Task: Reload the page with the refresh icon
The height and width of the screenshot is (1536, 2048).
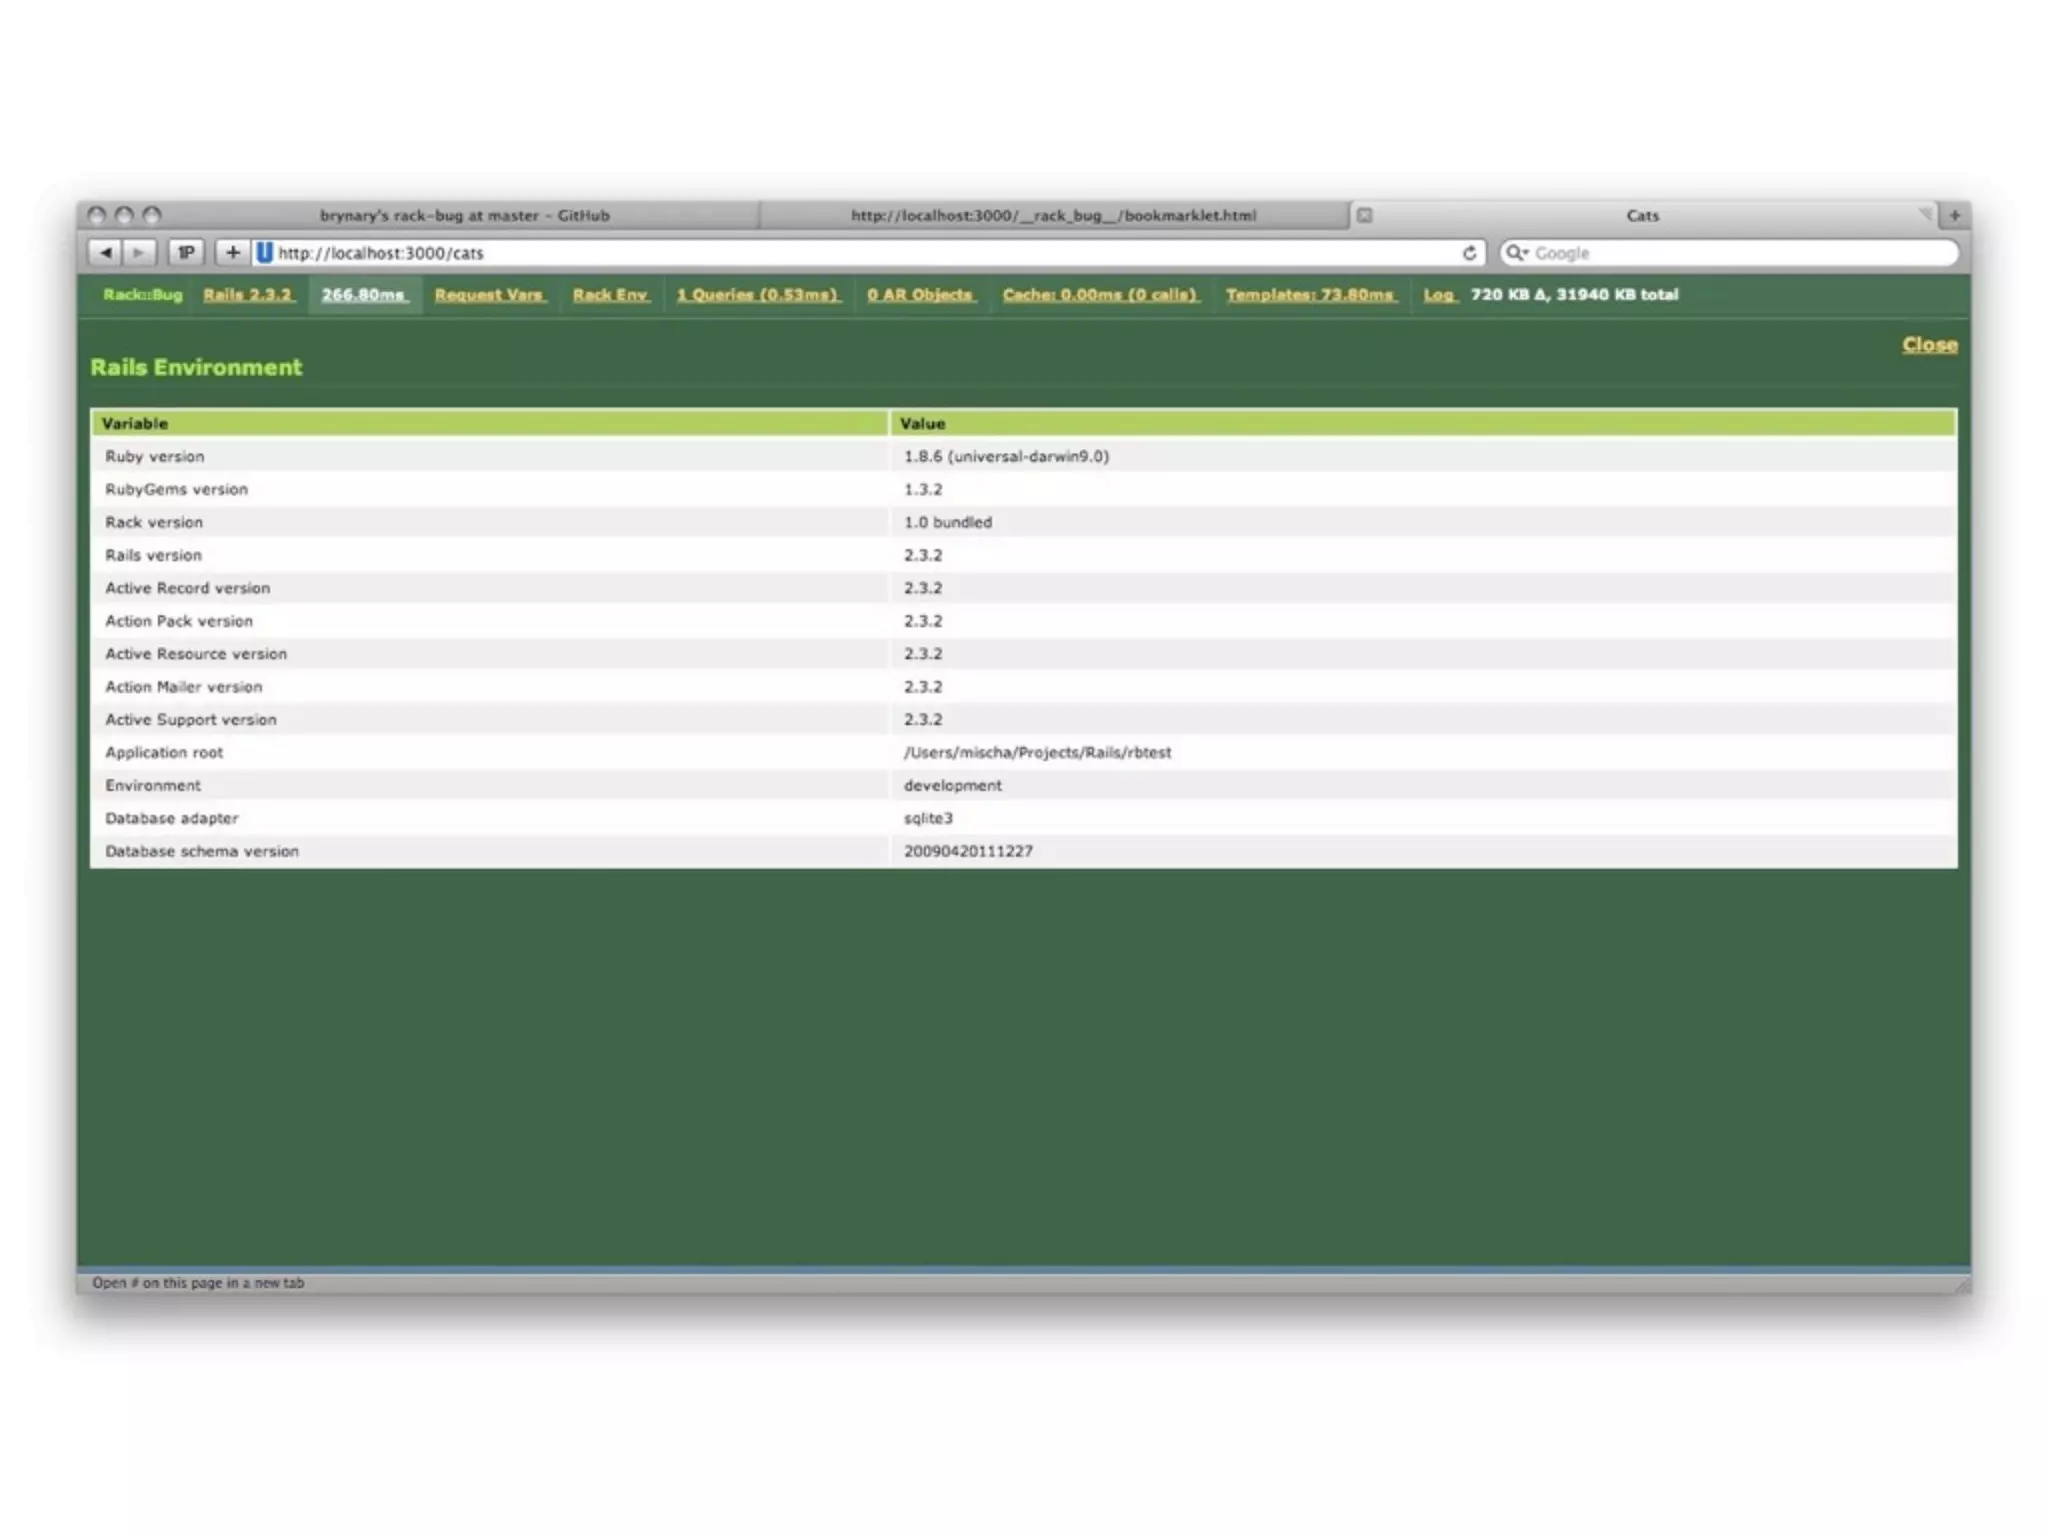Action: [1469, 253]
